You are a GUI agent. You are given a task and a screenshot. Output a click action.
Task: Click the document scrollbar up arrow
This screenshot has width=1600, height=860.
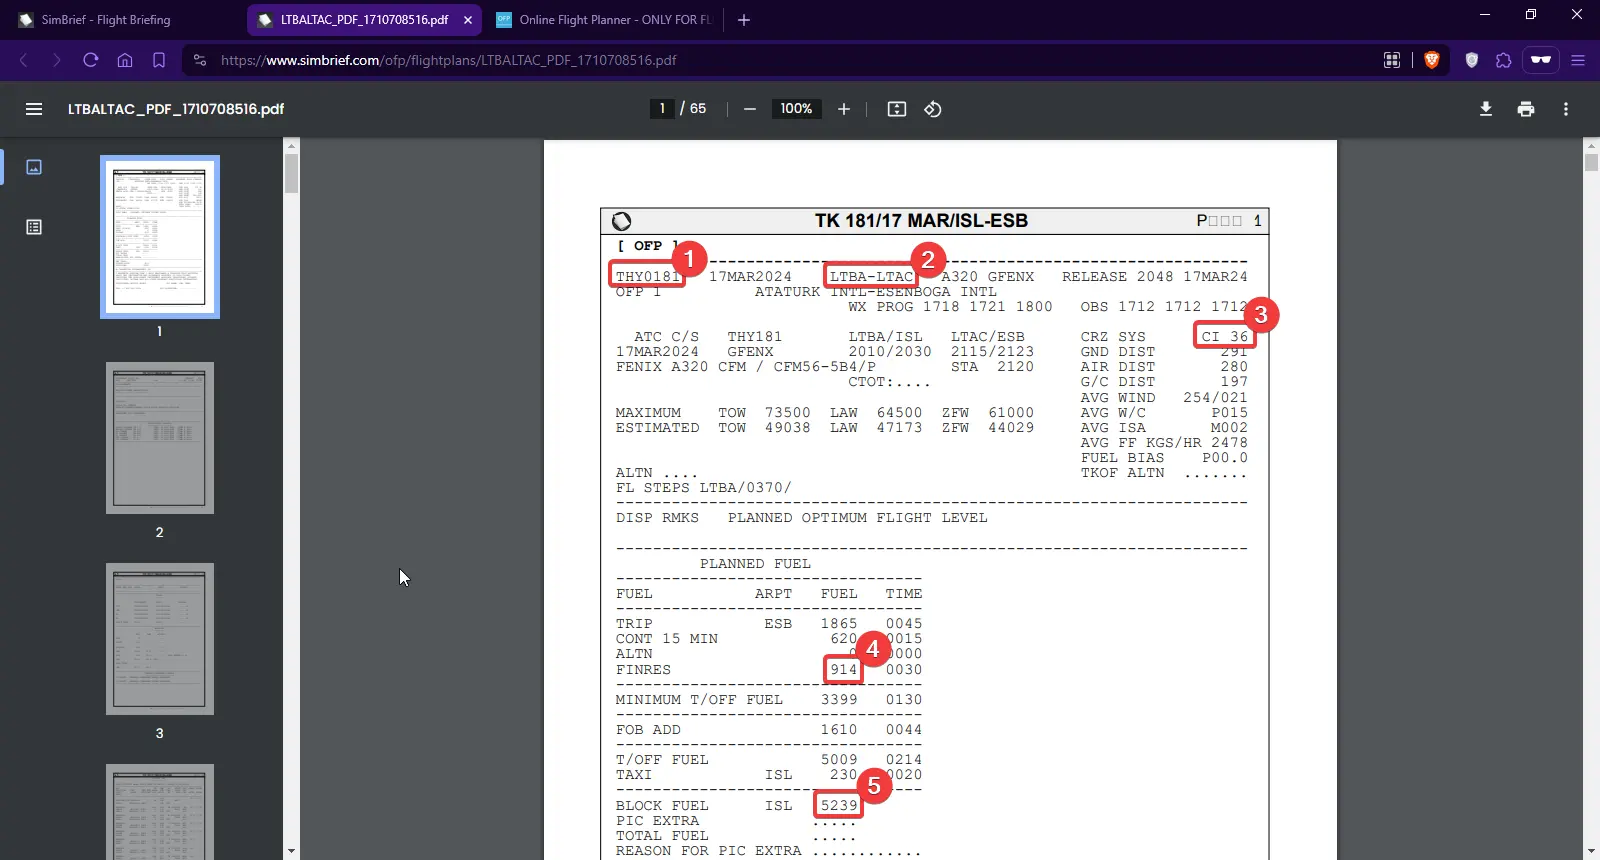pyautogui.click(x=1592, y=147)
